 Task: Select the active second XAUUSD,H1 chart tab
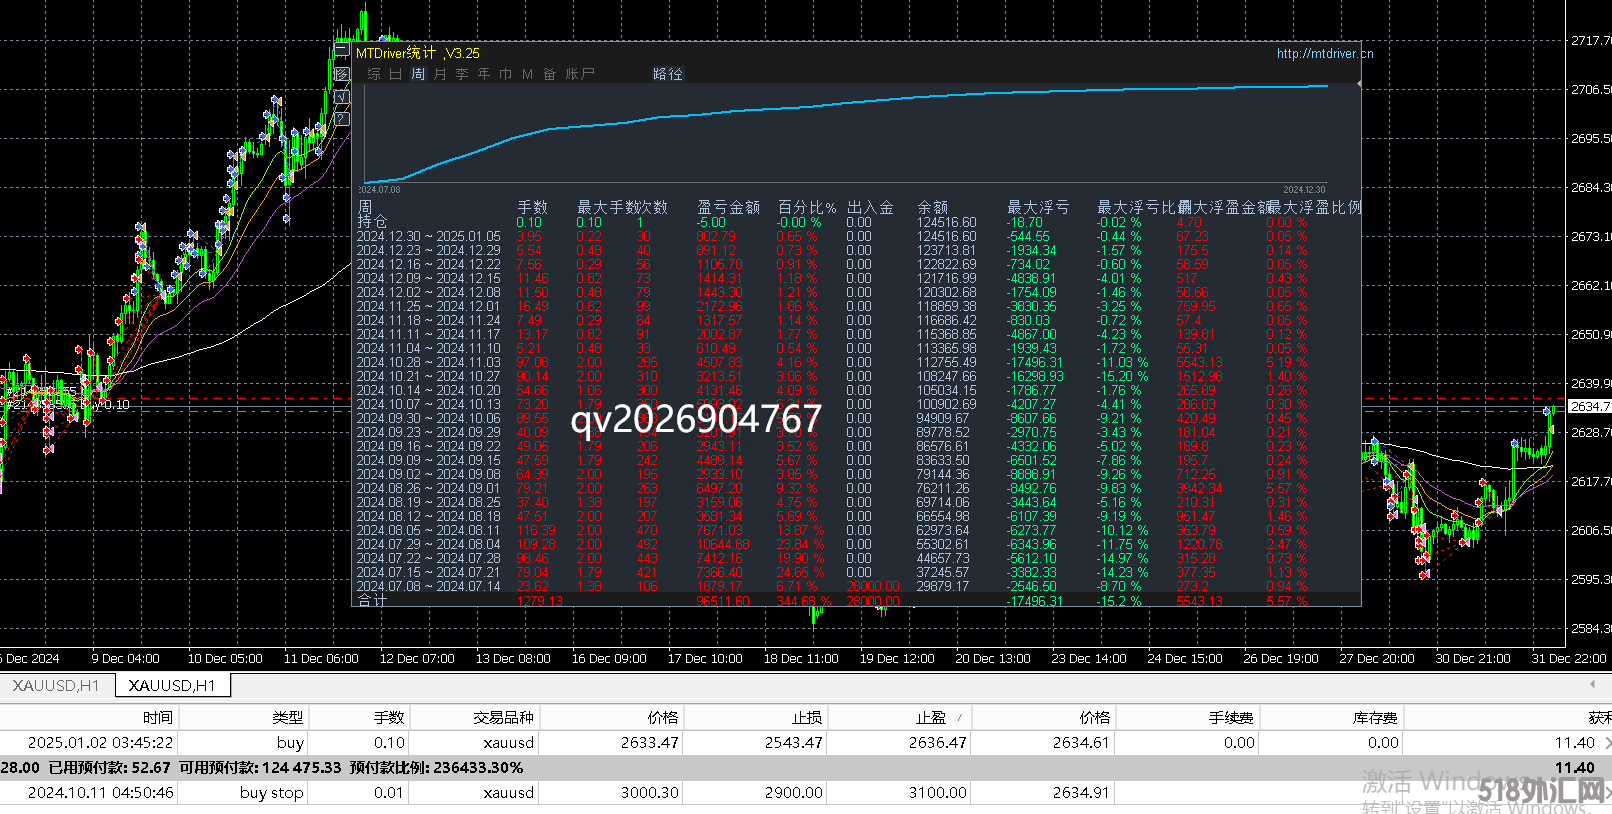pyautogui.click(x=172, y=686)
